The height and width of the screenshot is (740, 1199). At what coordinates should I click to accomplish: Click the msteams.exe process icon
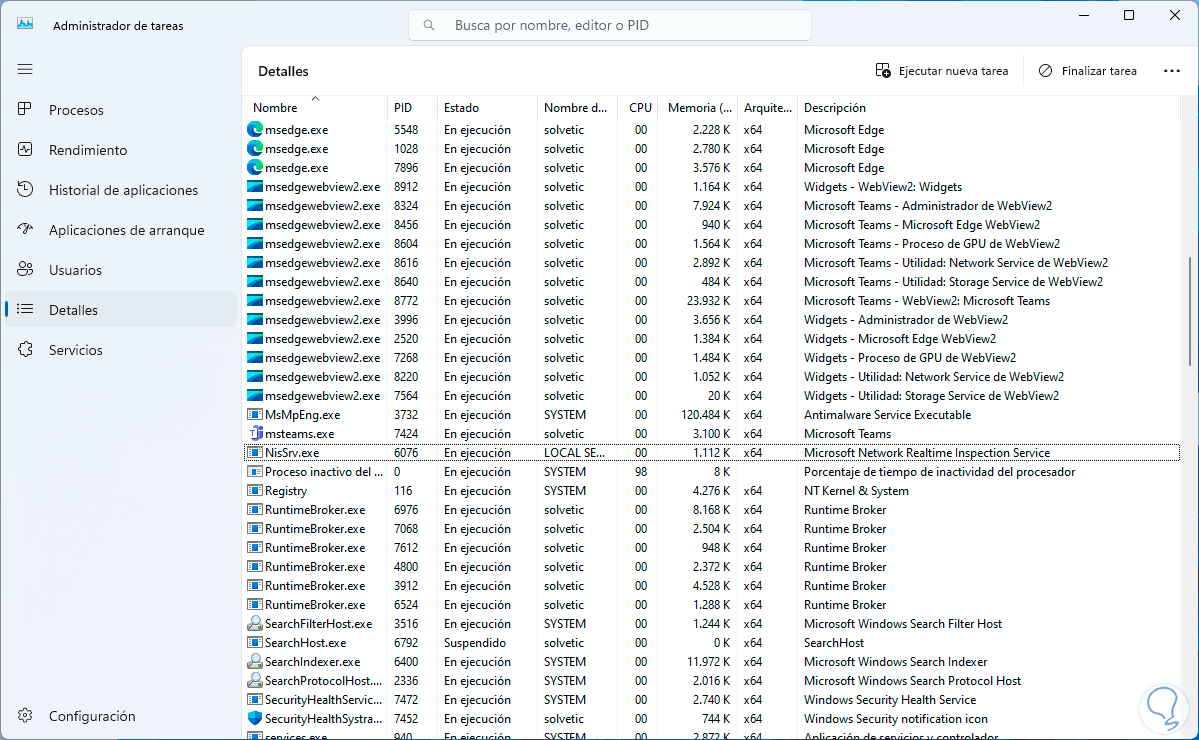[x=255, y=434]
